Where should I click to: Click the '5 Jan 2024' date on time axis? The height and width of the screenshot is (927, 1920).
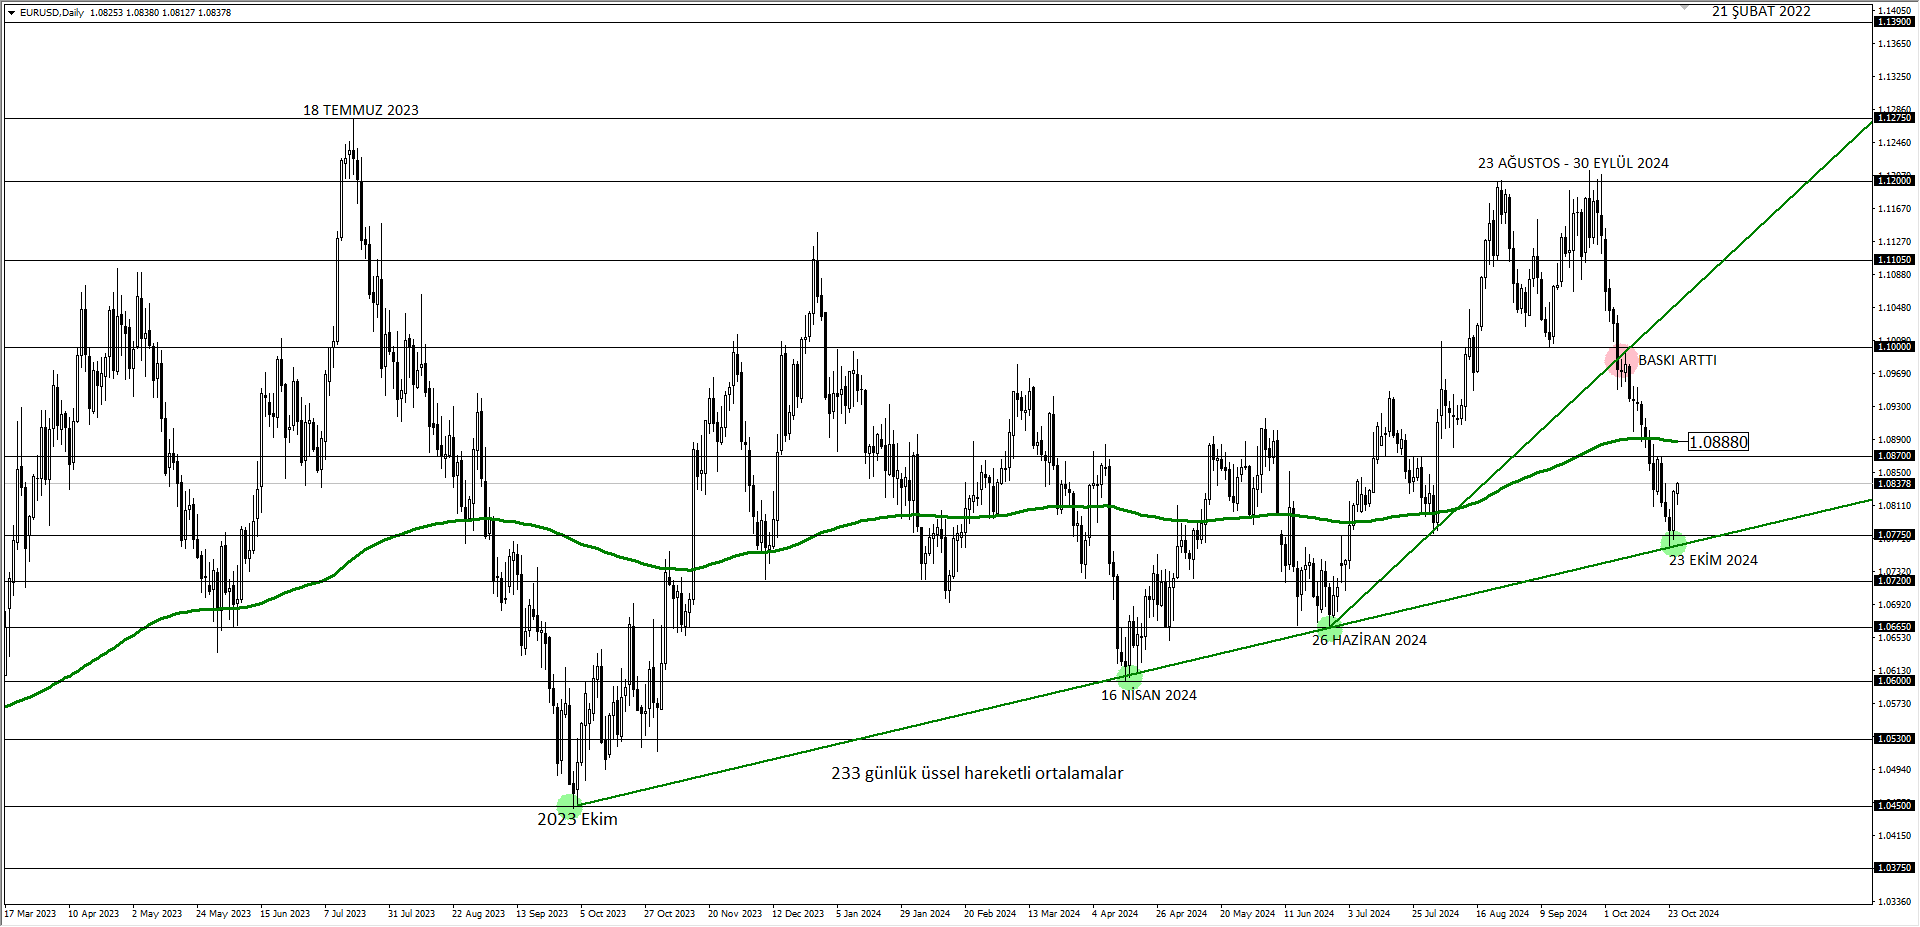(x=859, y=914)
